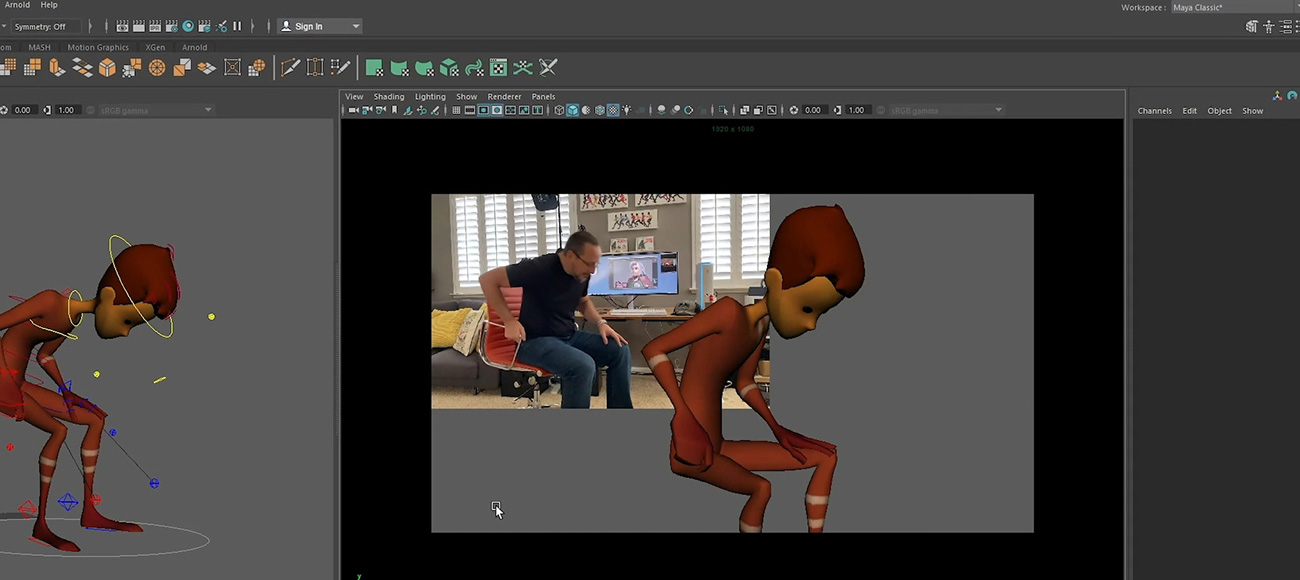Activate smooth shading in the viewport toolbar
Viewport: 1300px width, 580px height.
pos(572,110)
